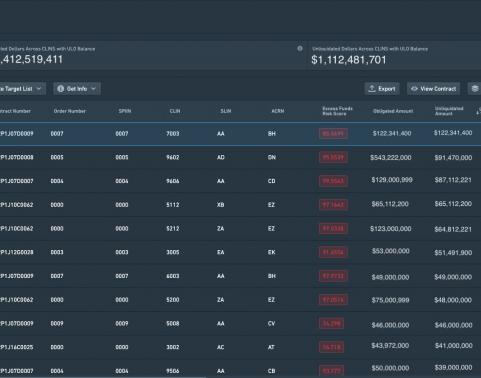Viewport: 481px width, 378px height.
Task: Select the CLIN 5200 cell
Action: tap(173, 300)
